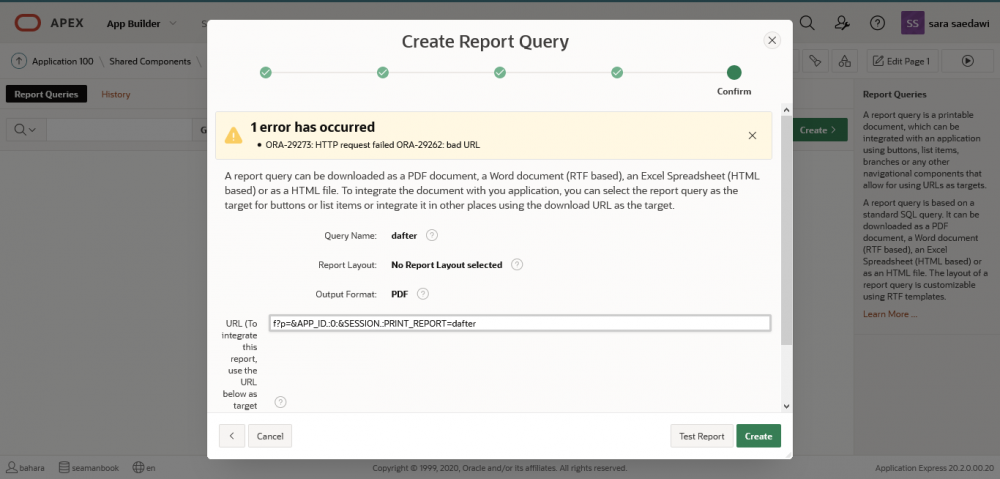Viewport: 1000px width, 479px height.
Task: Click the warning triangle icon
Action: (233, 135)
